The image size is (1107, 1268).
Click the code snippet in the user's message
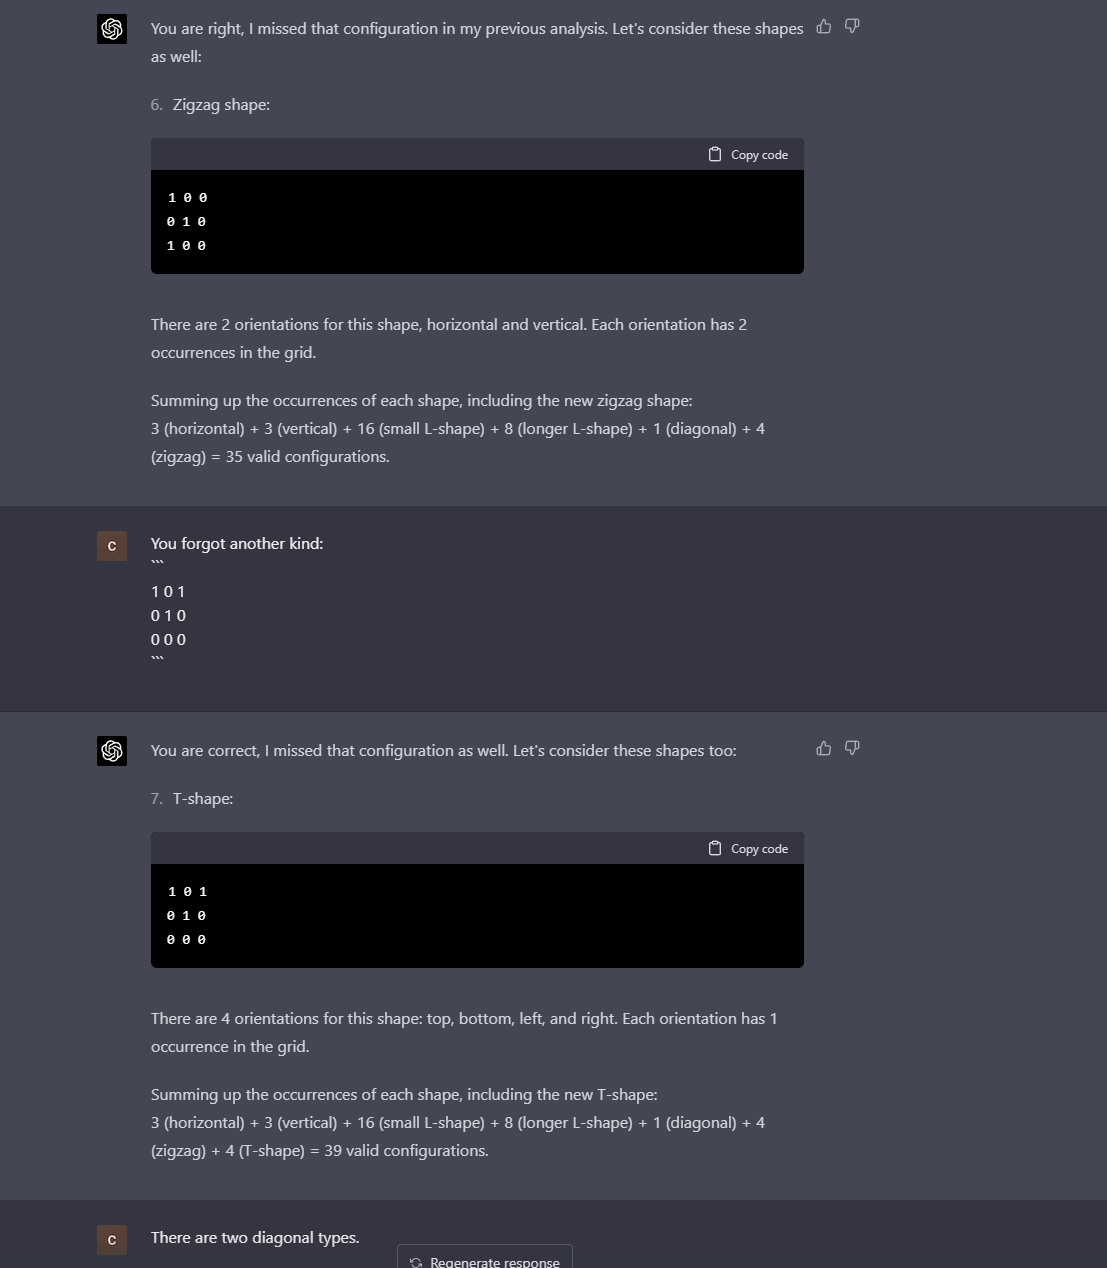pos(168,614)
